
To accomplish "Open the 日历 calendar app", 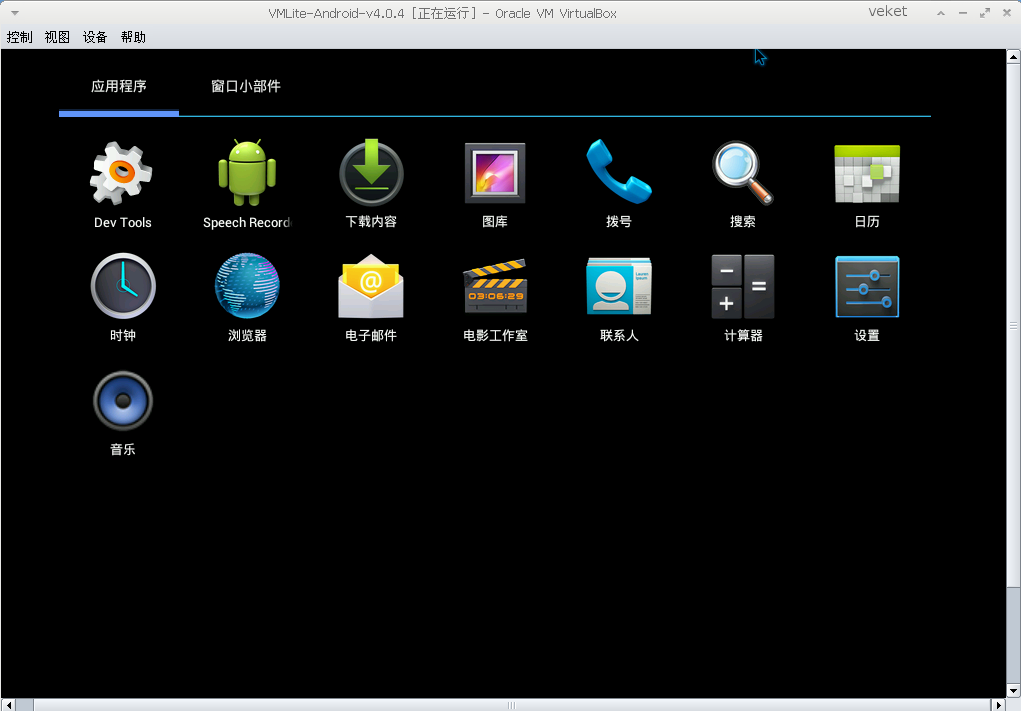I will 867,186.
